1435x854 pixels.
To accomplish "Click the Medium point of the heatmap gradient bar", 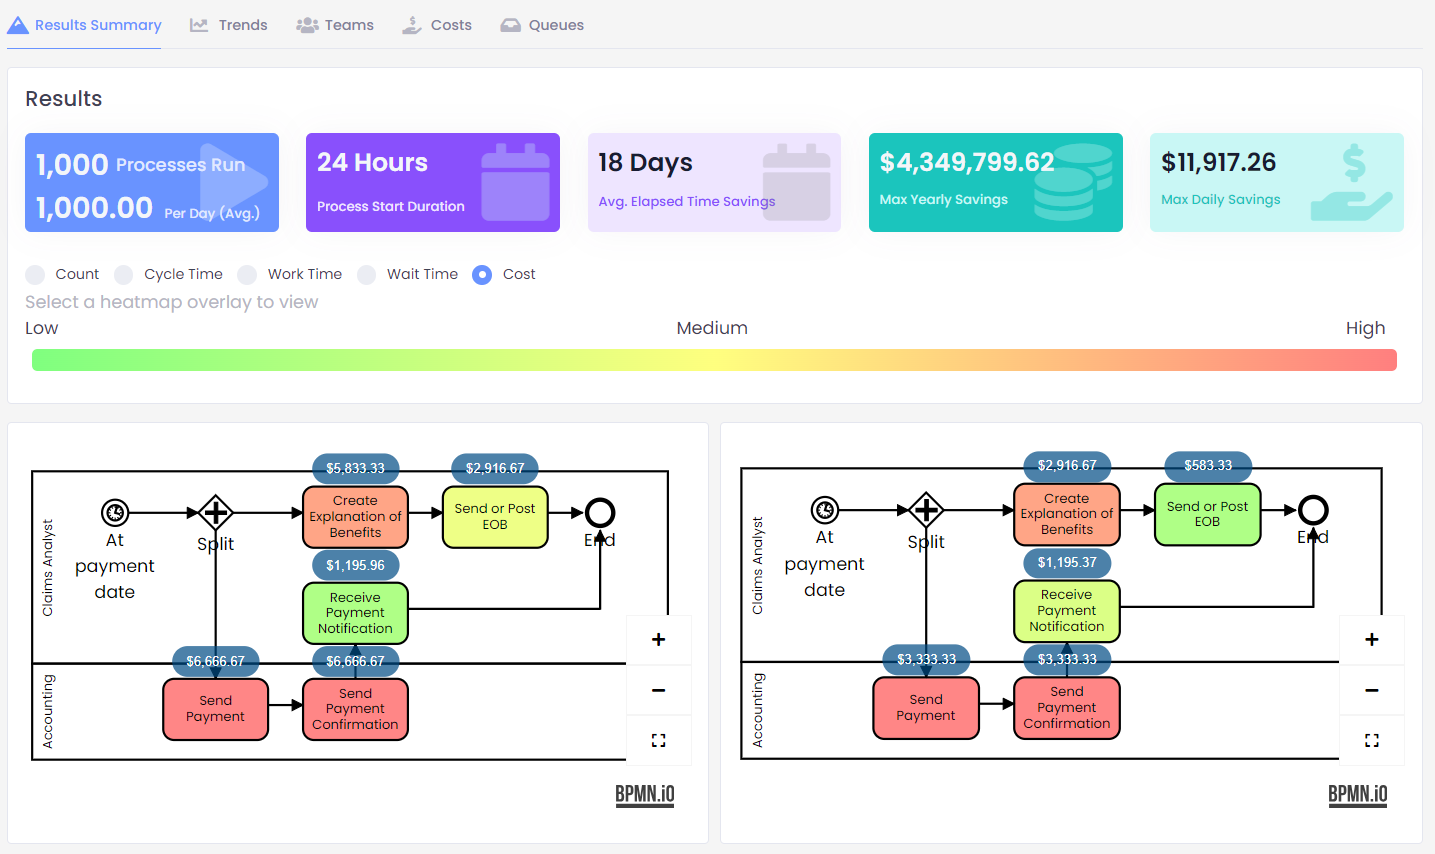I will coord(712,359).
